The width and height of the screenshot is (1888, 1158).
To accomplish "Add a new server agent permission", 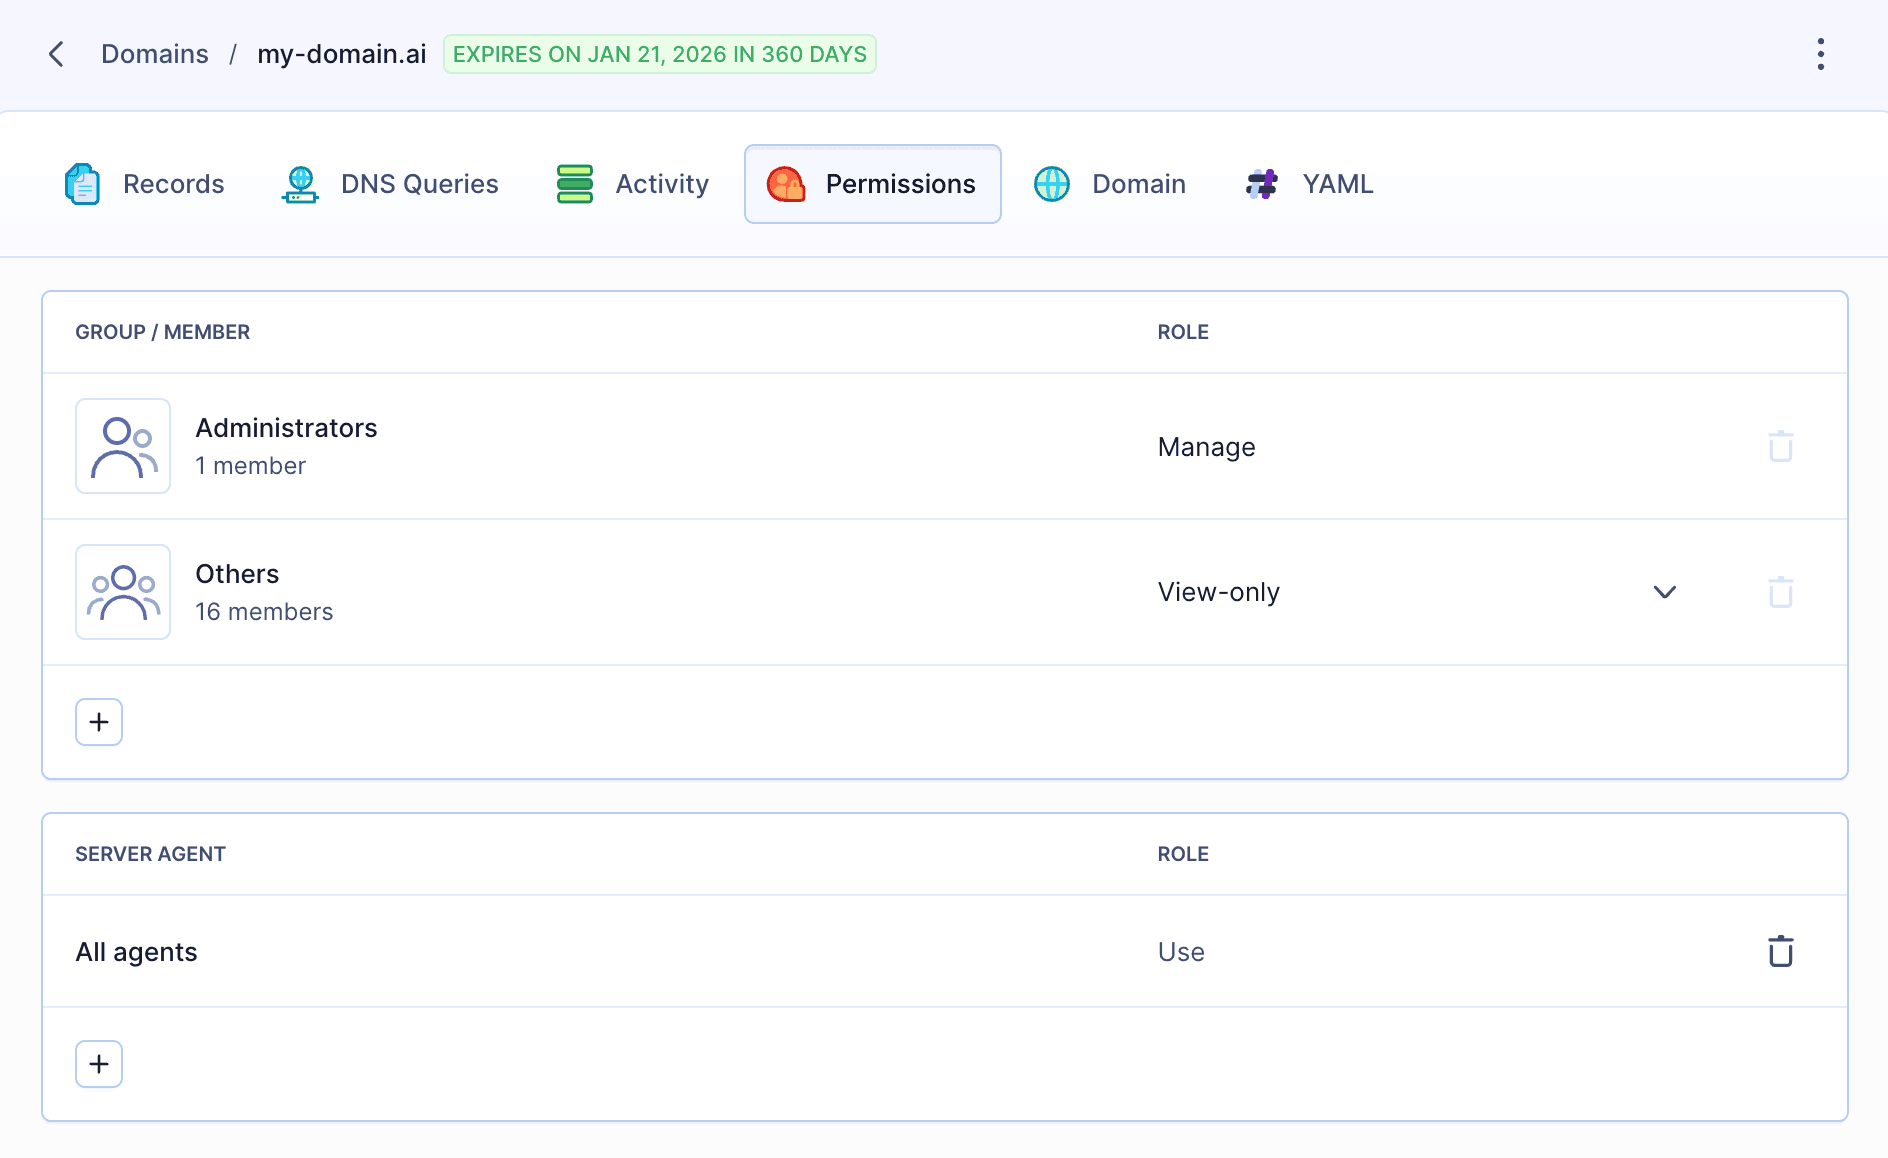I will tap(99, 1064).
